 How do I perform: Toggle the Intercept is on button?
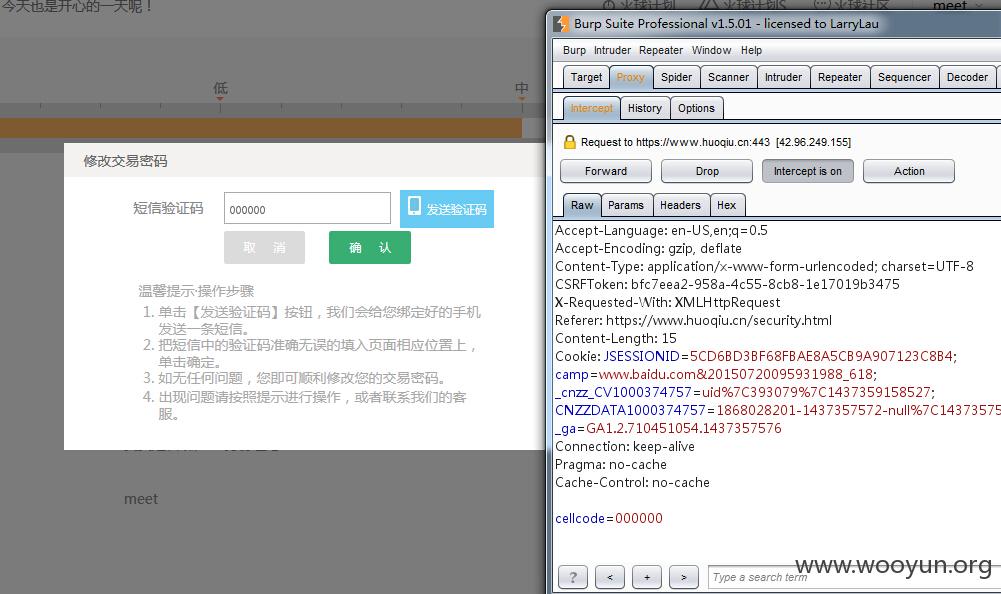(808, 171)
